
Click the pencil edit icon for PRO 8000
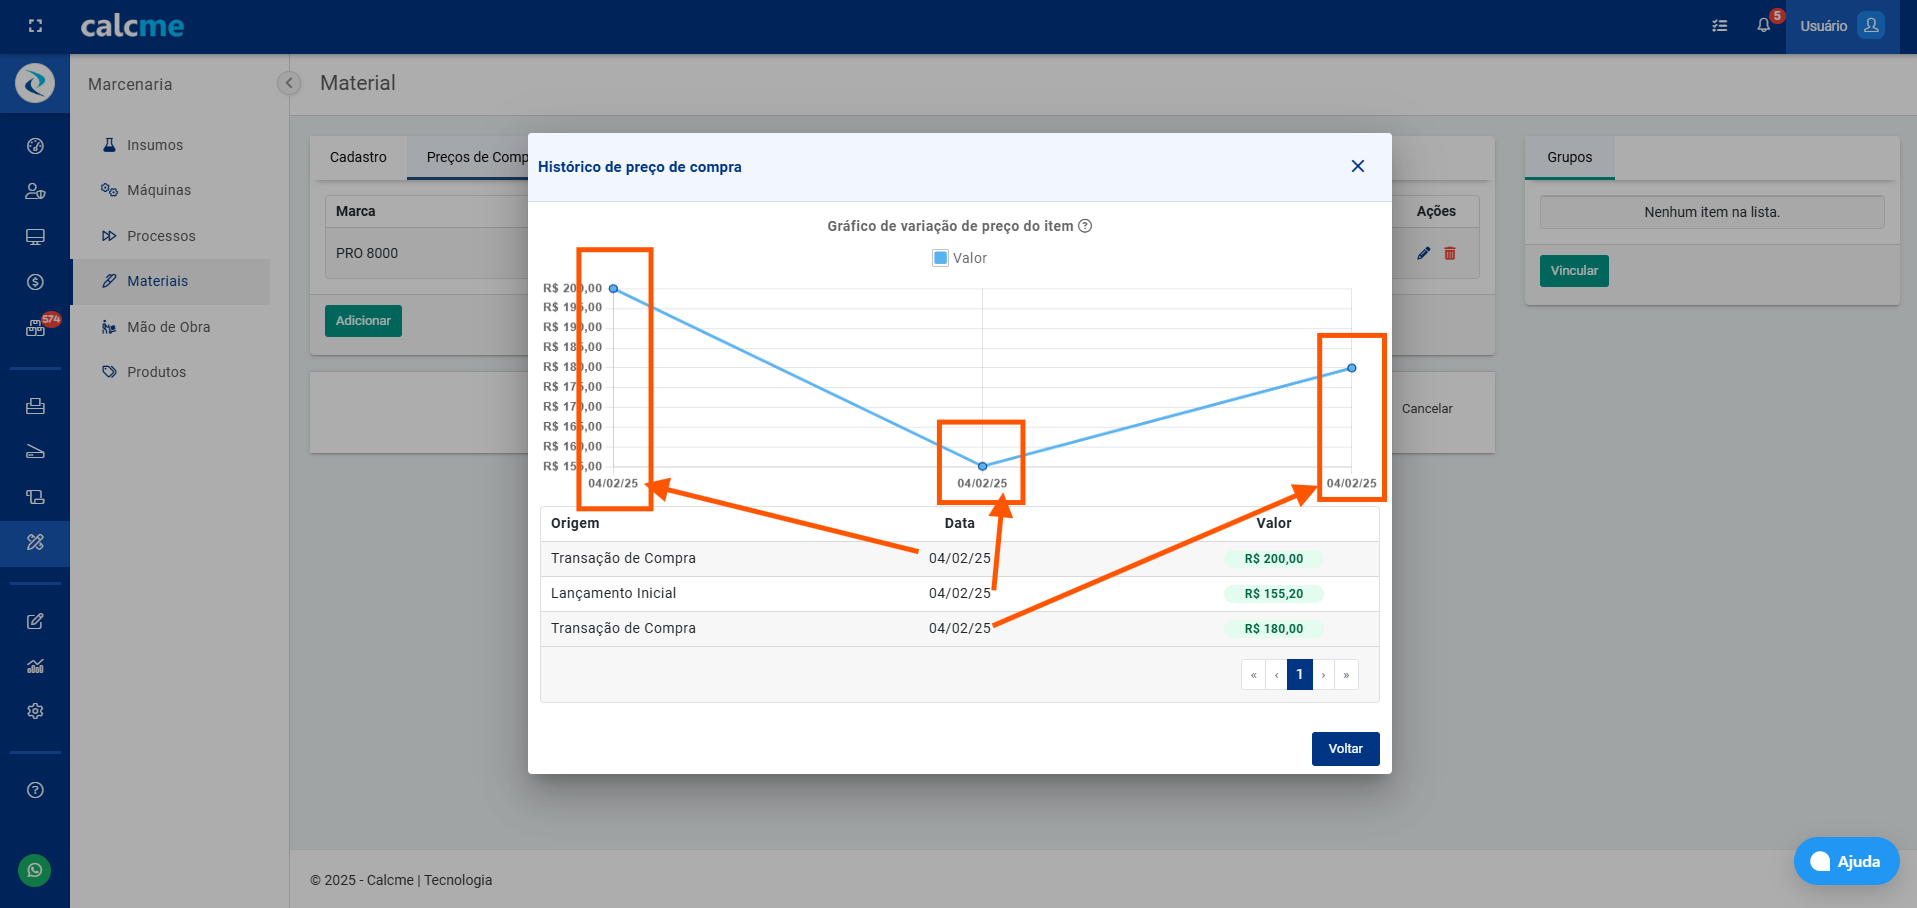(x=1424, y=254)
